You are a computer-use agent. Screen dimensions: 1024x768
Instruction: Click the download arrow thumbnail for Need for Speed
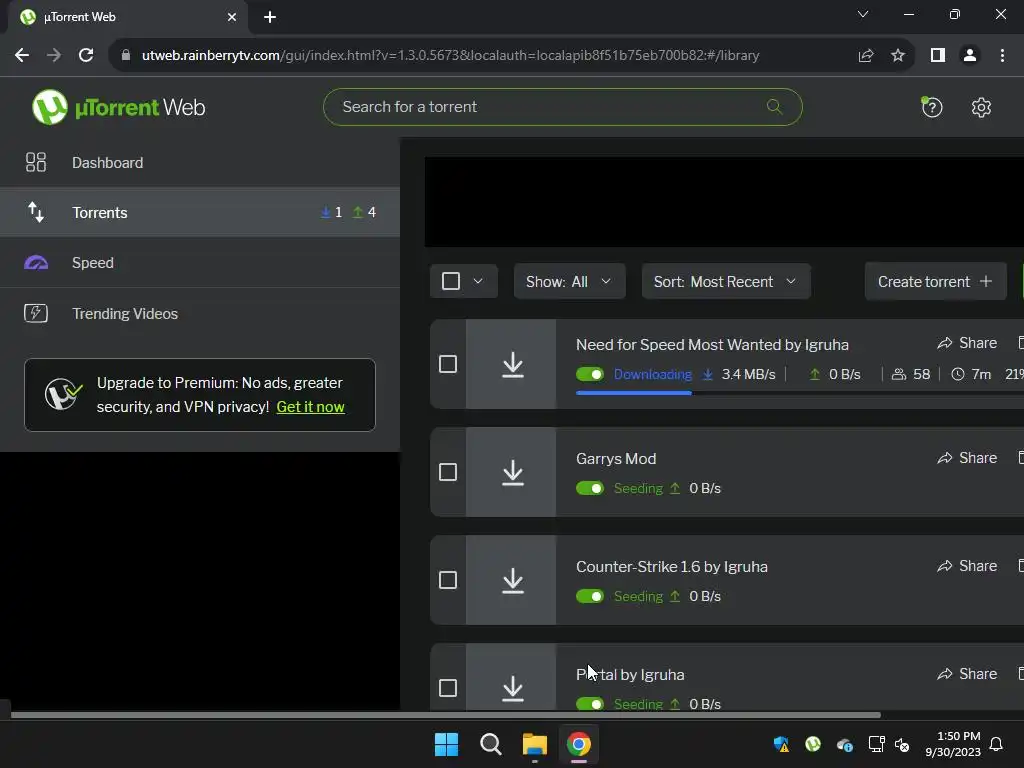tap(513, 364)
